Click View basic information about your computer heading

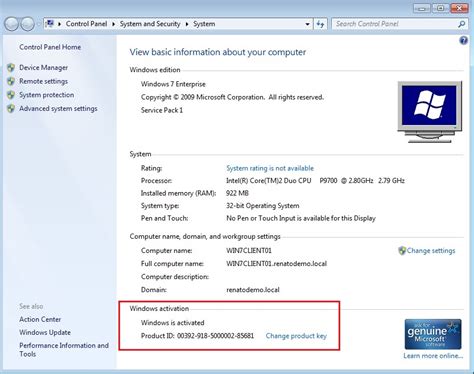(x=218, y=52)
